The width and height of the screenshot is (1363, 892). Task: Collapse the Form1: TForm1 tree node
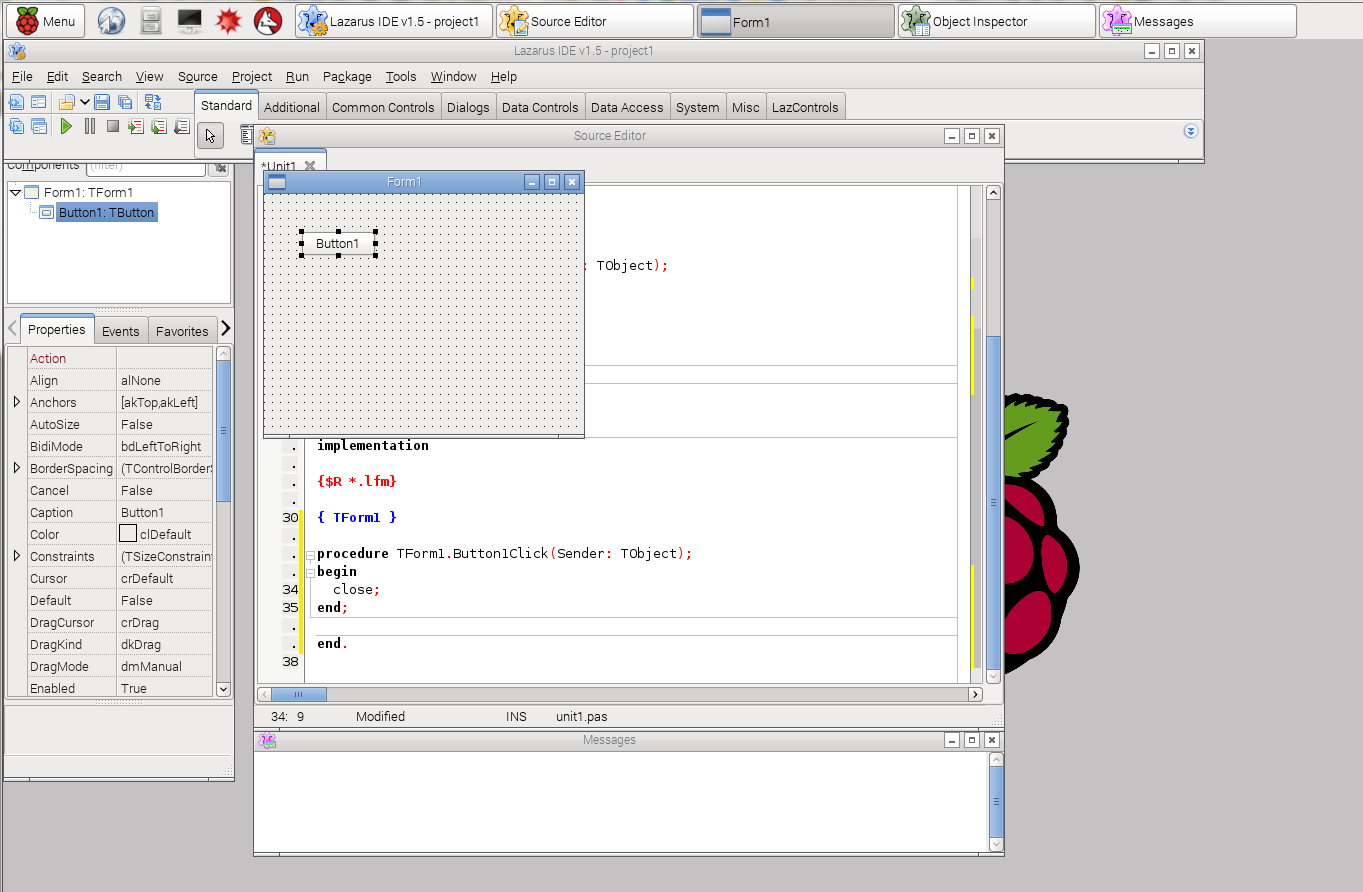[16, 192]
